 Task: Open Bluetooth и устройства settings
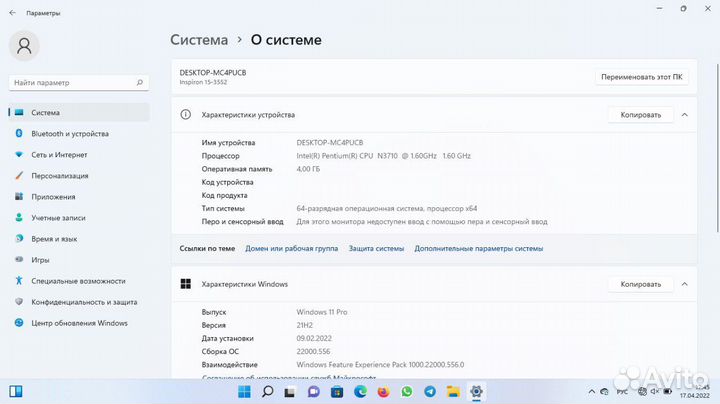click(79, 134)
